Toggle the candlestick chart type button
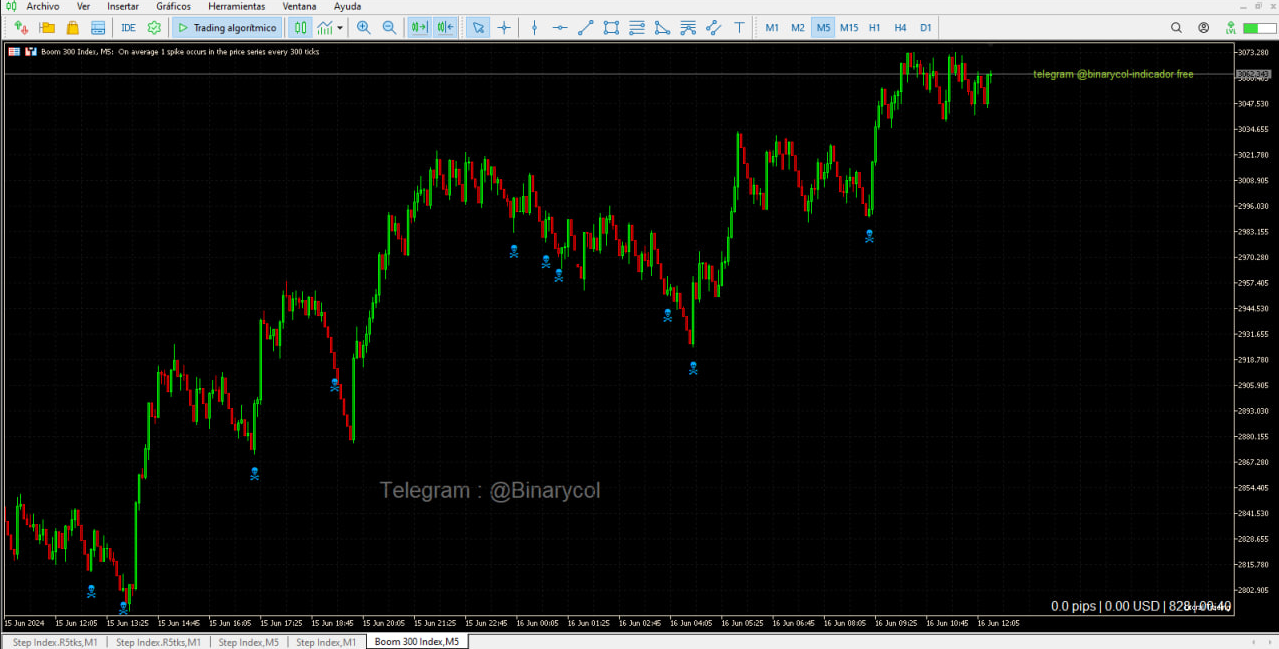This screenshot has height=649, width=1279. pos(300,28)
